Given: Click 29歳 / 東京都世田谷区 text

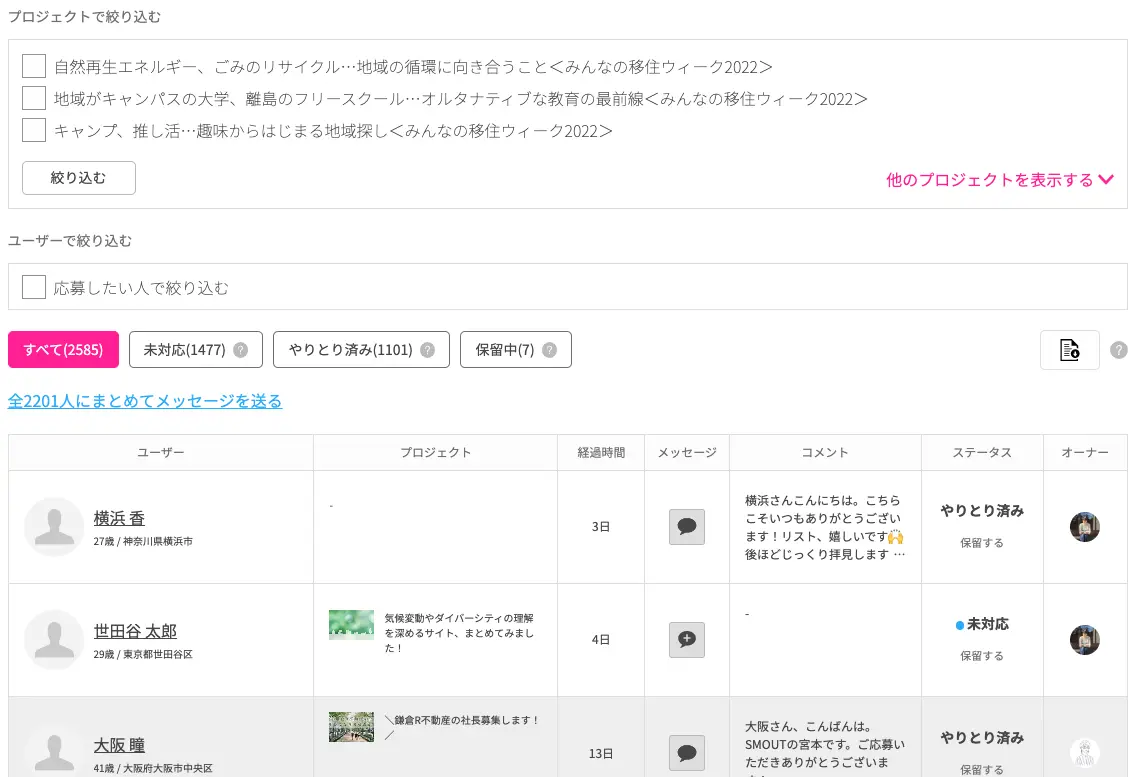Looking at the screenshot, I should [x=143, y=655].
